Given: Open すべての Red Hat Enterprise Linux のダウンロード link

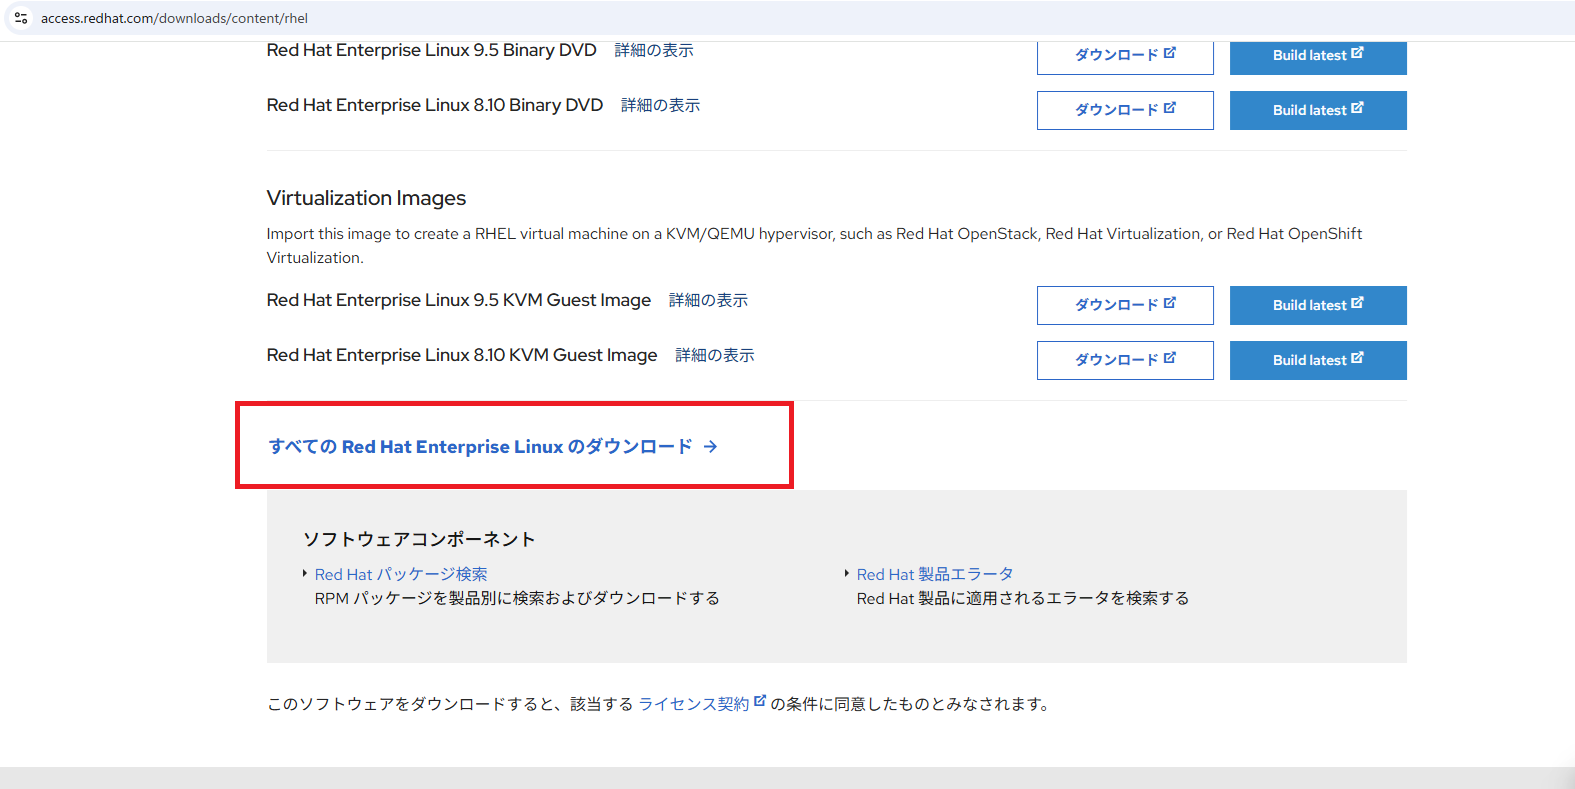Looking at the screenshot, I should pyautogui.click(x=480, y=447).
